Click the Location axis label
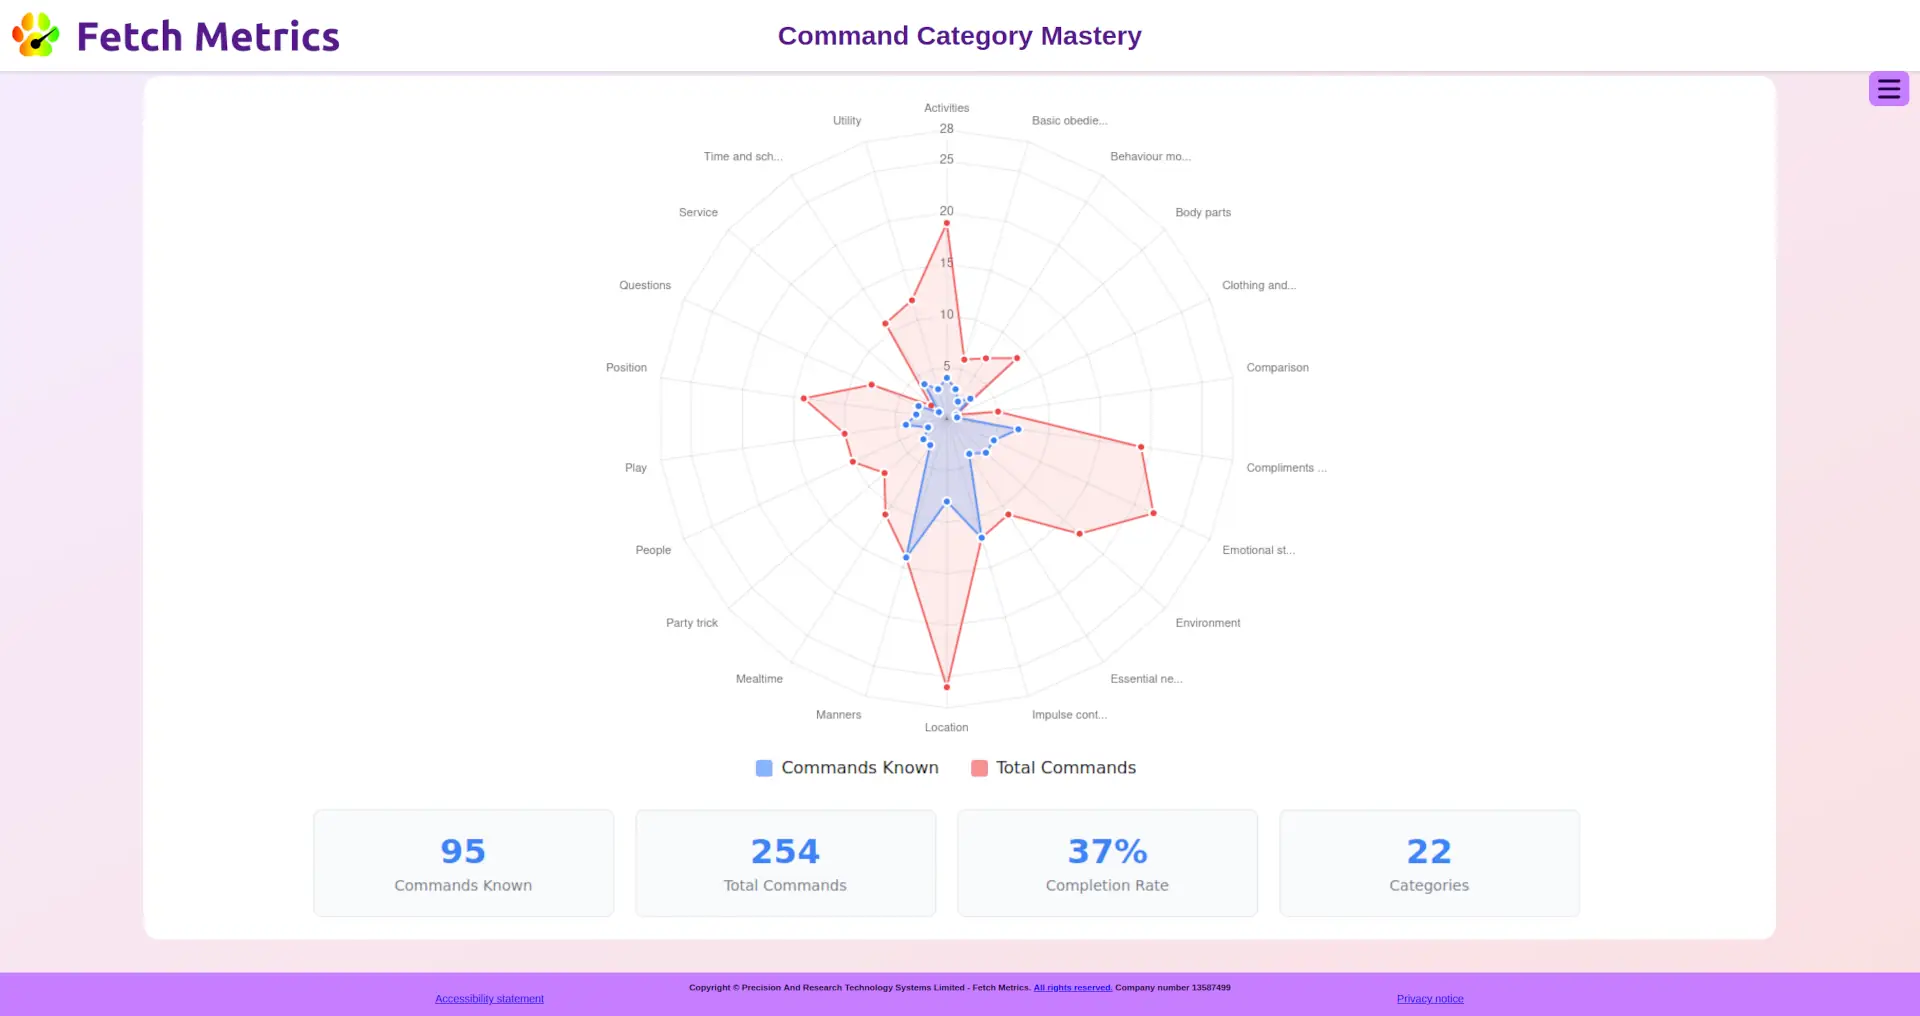Screen dimensions: 1920x1016 pos(946,727)
